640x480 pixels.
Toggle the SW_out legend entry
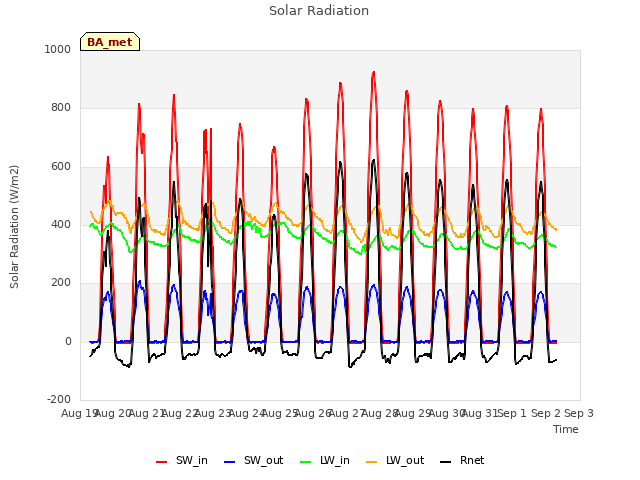point(253,461)
